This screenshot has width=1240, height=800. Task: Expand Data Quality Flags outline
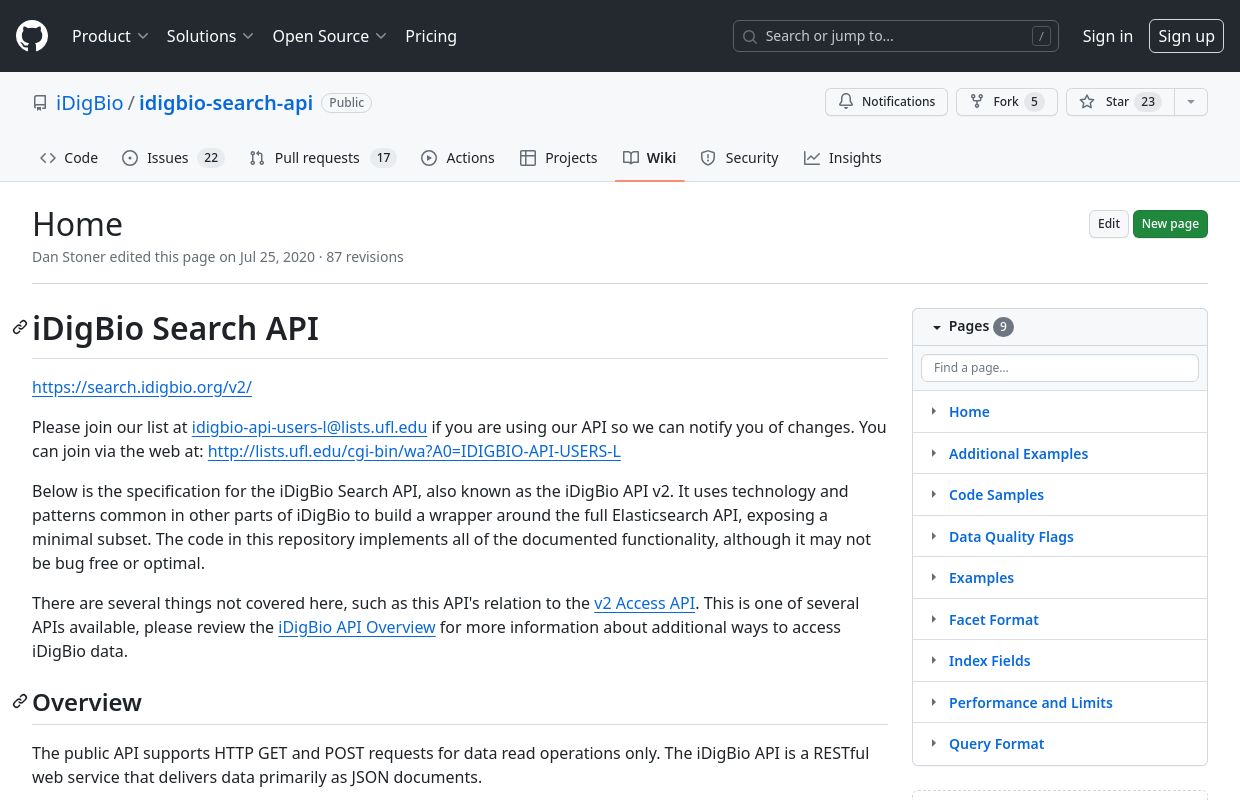click(934, 536)
